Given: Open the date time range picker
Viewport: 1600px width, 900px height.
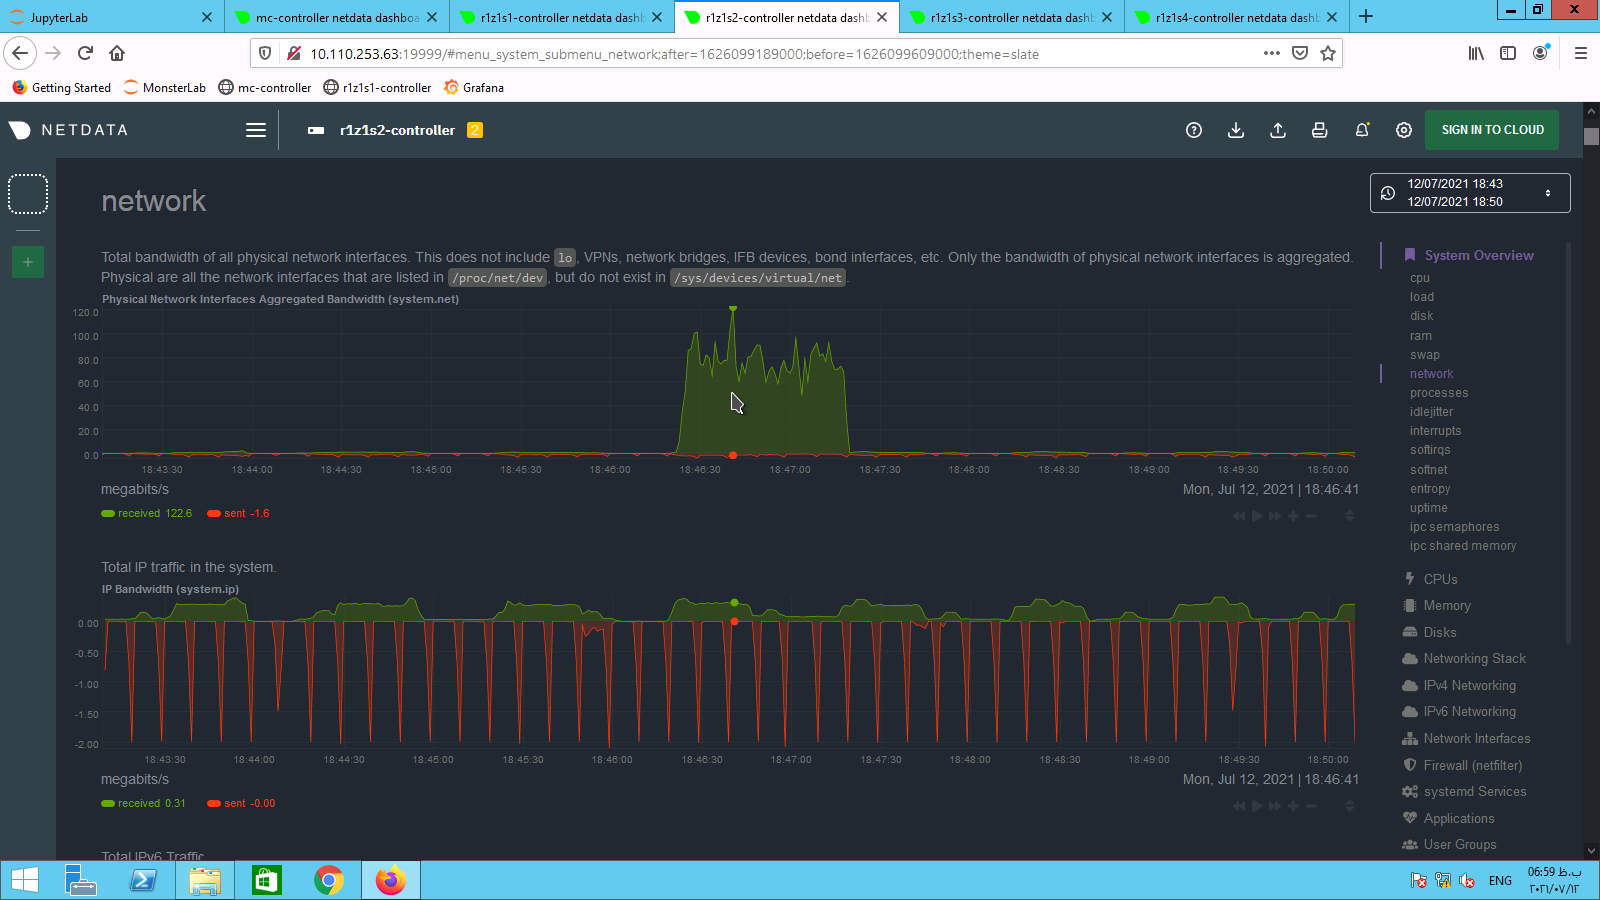Looking at the screenshot, I should click(1469, 193).
